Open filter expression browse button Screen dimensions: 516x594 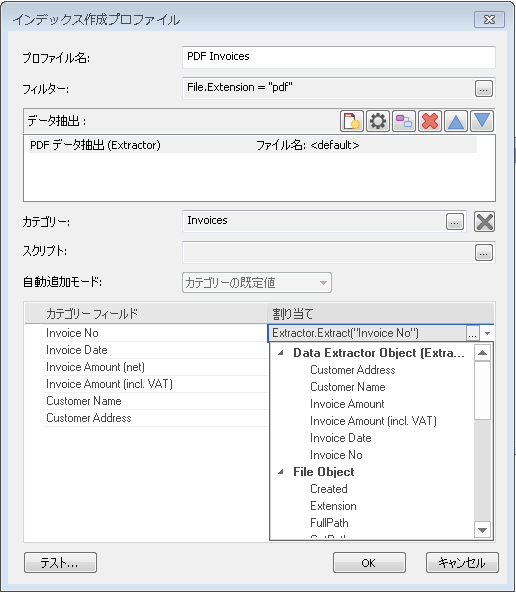pyautogui.click(x=484, y=89)
